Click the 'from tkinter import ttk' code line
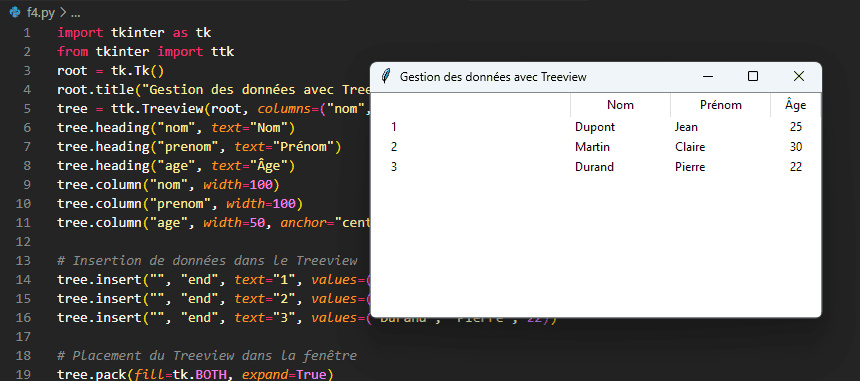The width and height of the screenshot is (860, 381). tap(145, 52)
